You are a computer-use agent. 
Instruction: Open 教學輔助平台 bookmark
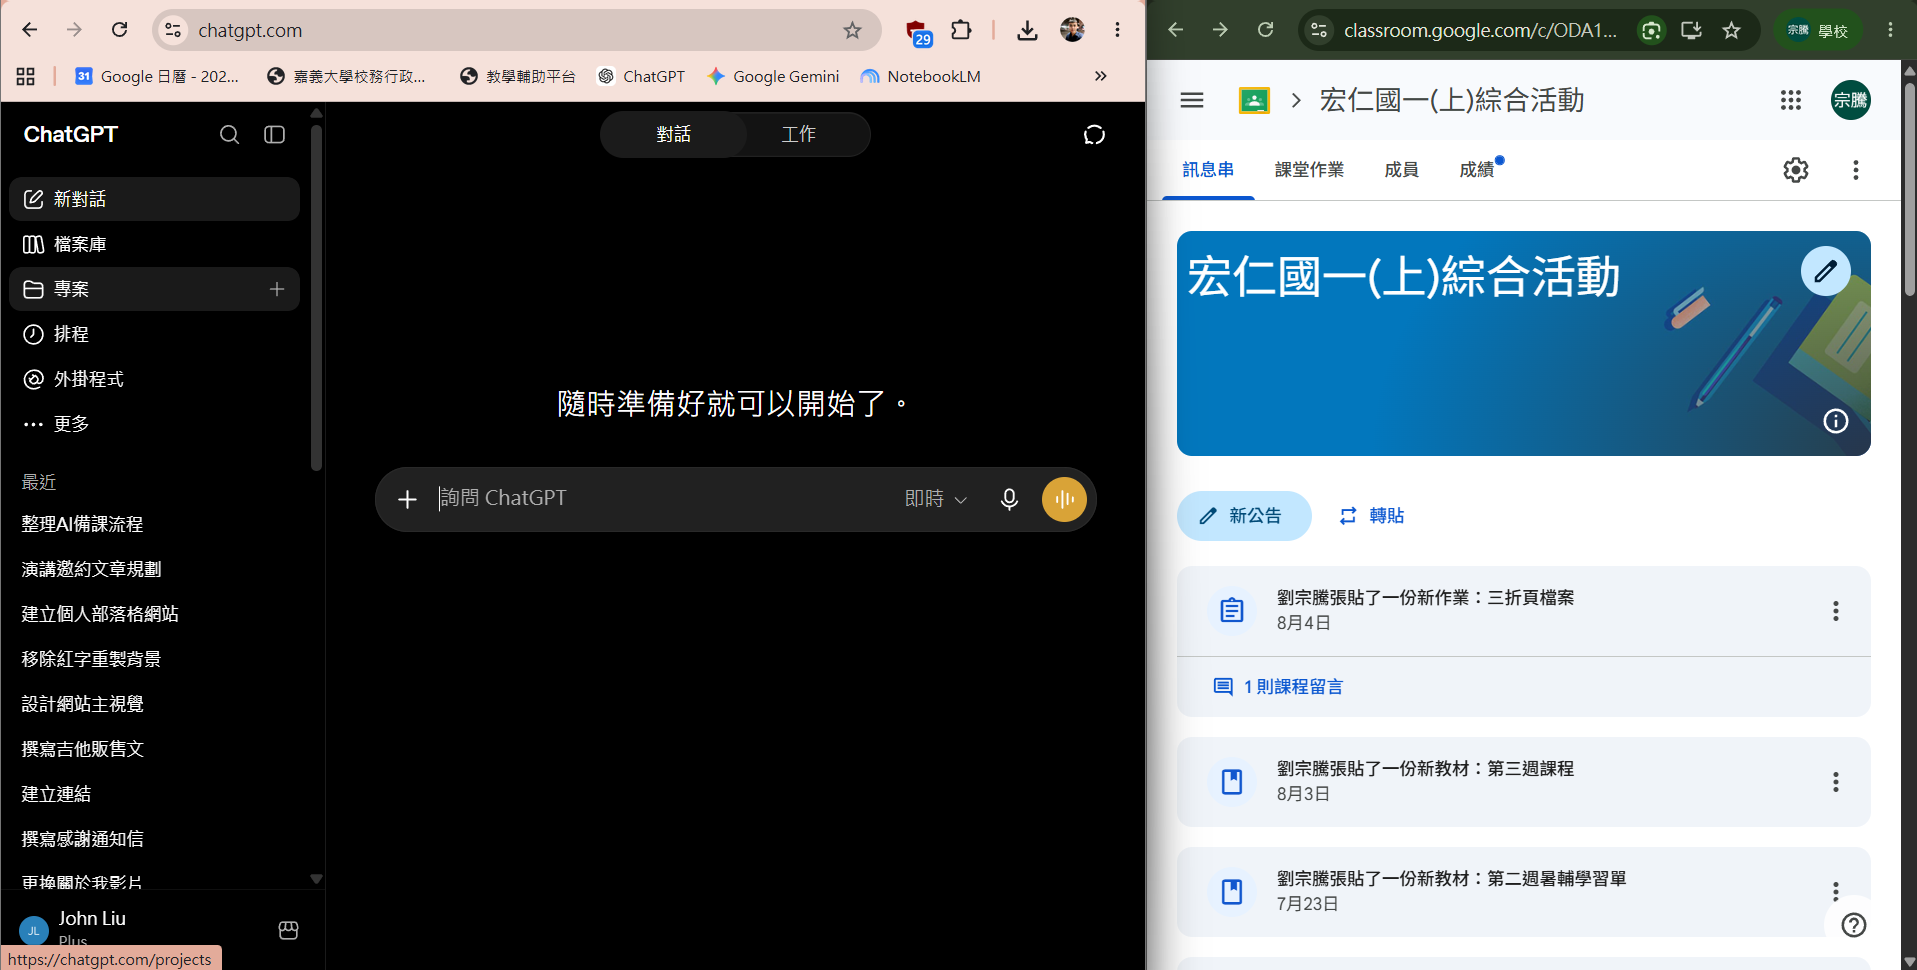coord(518,76)
